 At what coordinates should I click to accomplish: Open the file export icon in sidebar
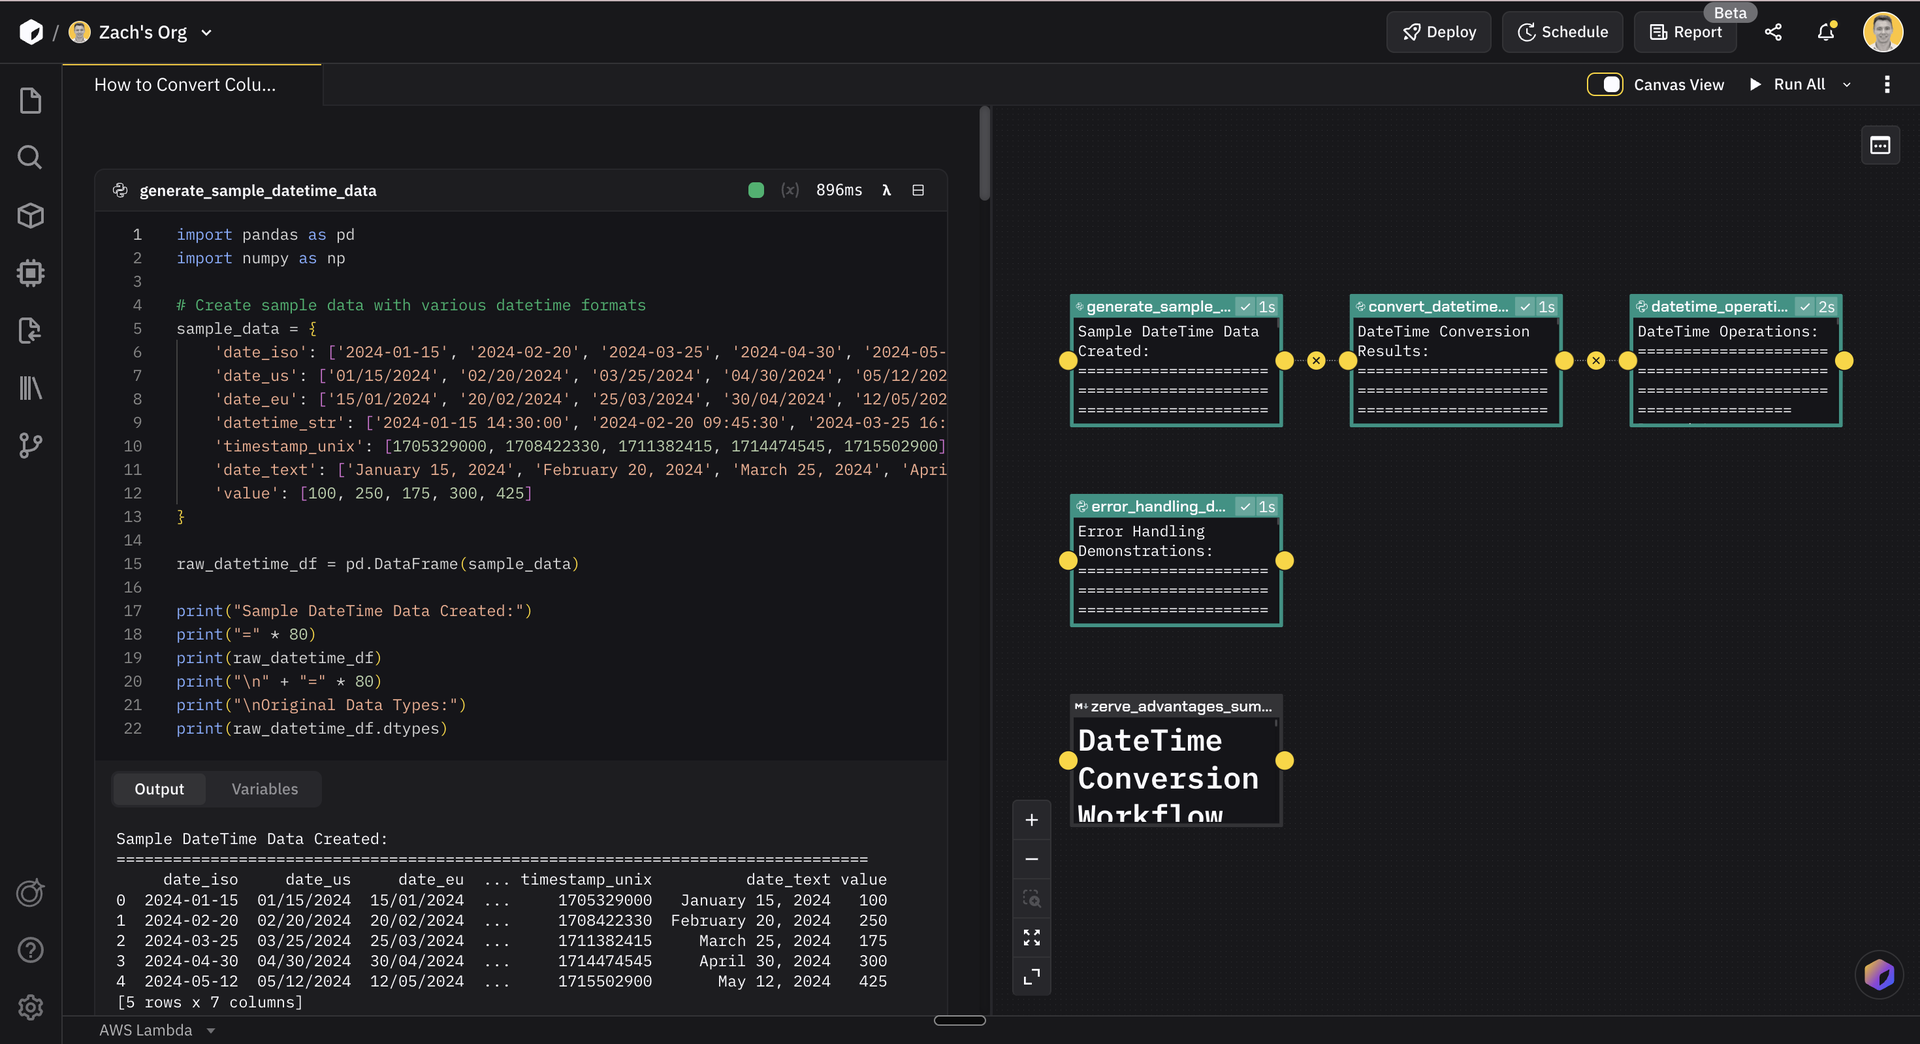coord(31,330)
